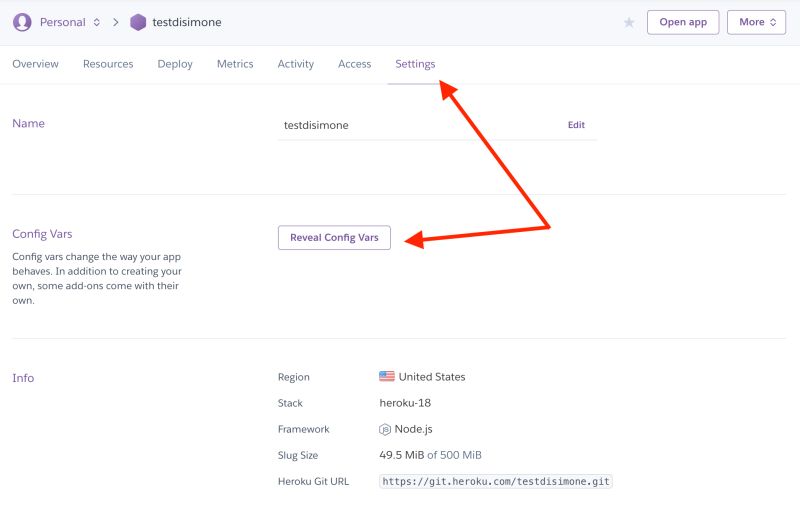Screen dimensions: 800x507
Task: Click testdisimone in the breadcrumb
Action: pos(187,22)
